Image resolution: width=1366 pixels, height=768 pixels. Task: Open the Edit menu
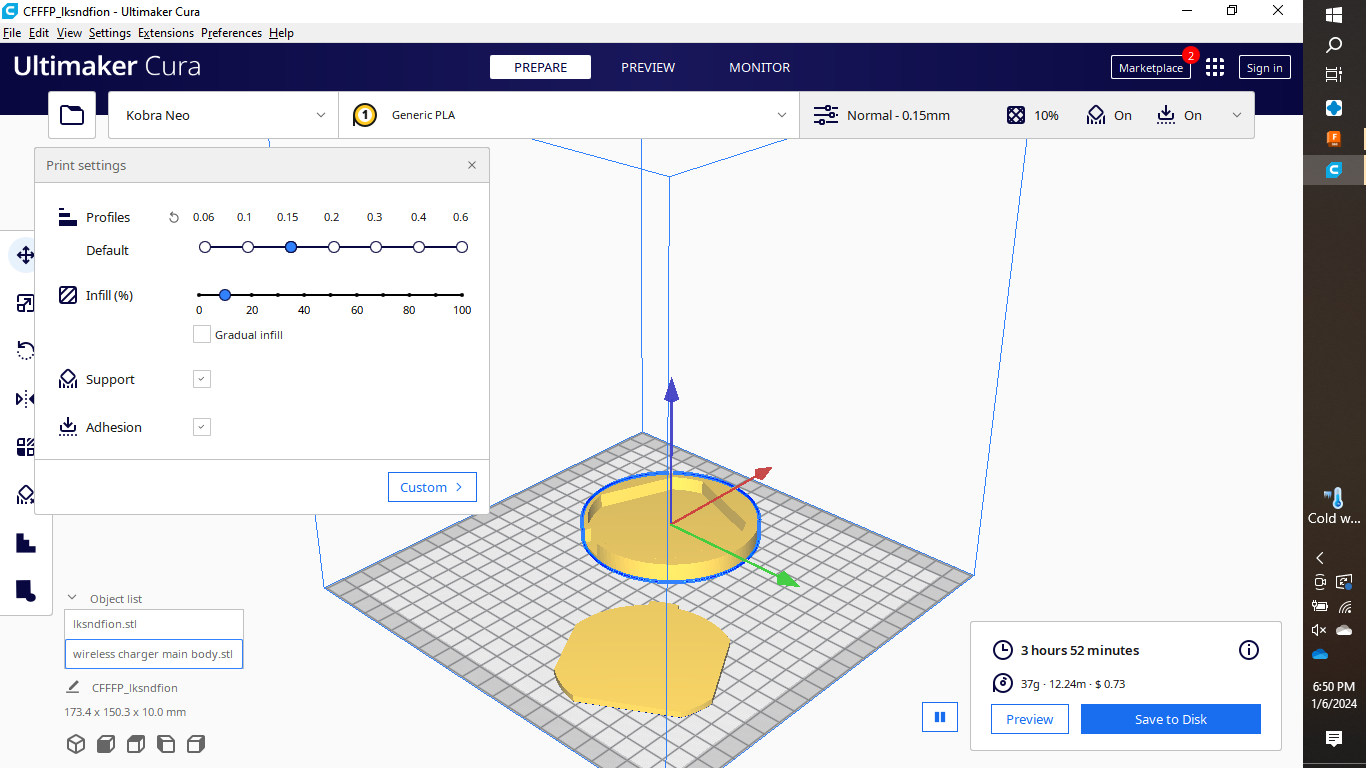pyautogui.click(x=39, y=33)
